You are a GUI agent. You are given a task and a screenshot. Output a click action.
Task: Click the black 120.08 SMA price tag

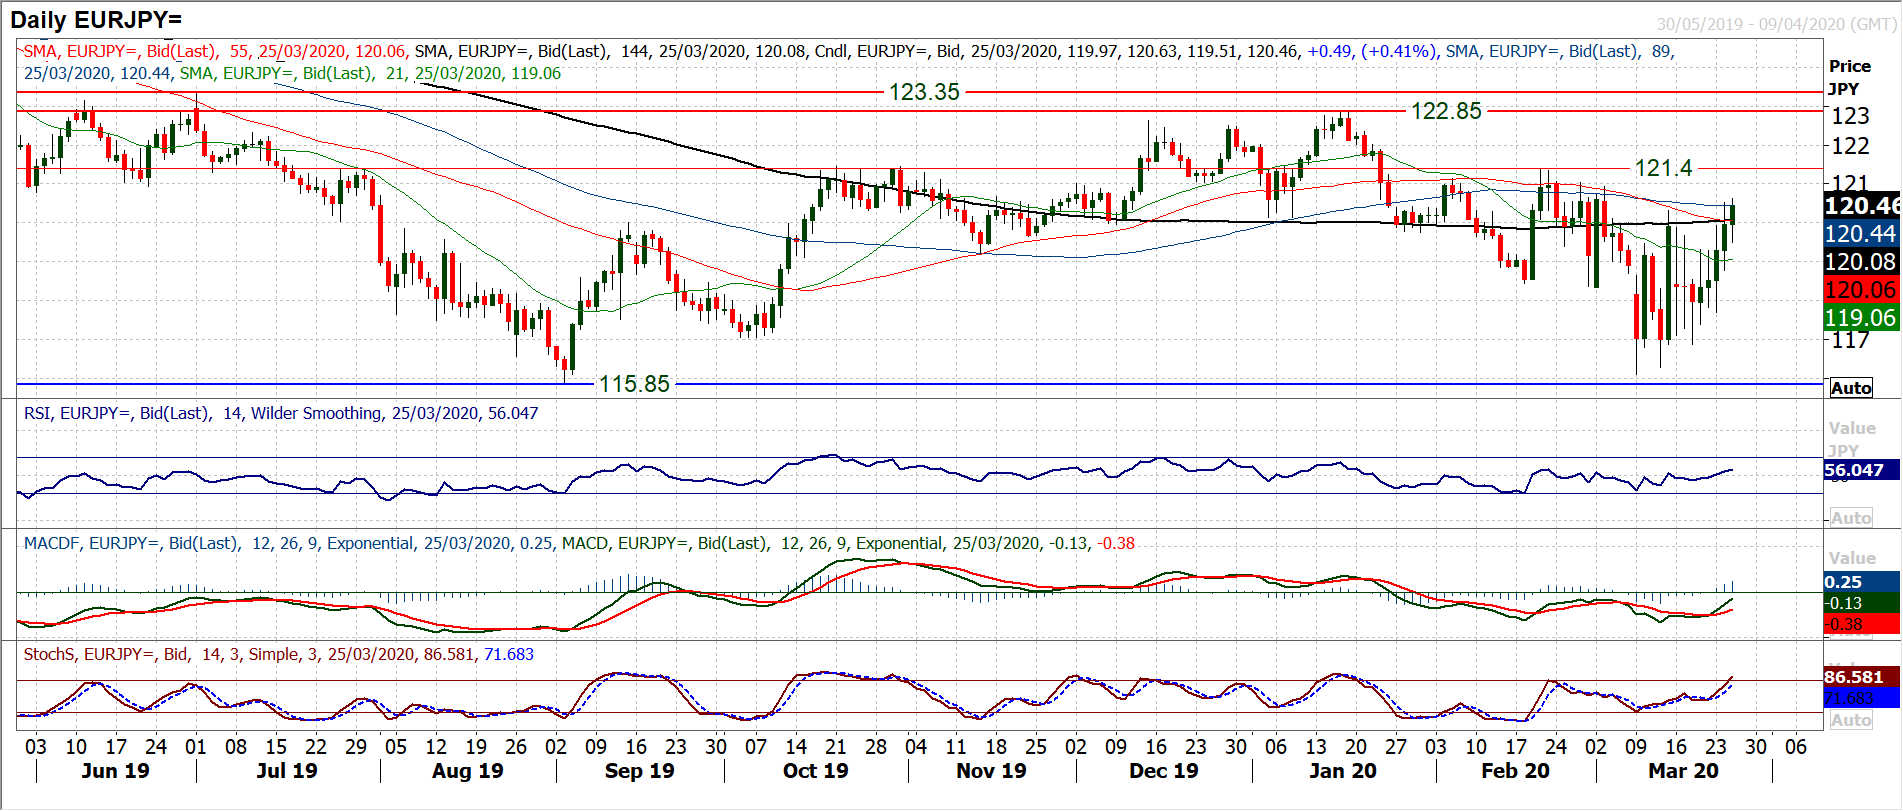1861,262
